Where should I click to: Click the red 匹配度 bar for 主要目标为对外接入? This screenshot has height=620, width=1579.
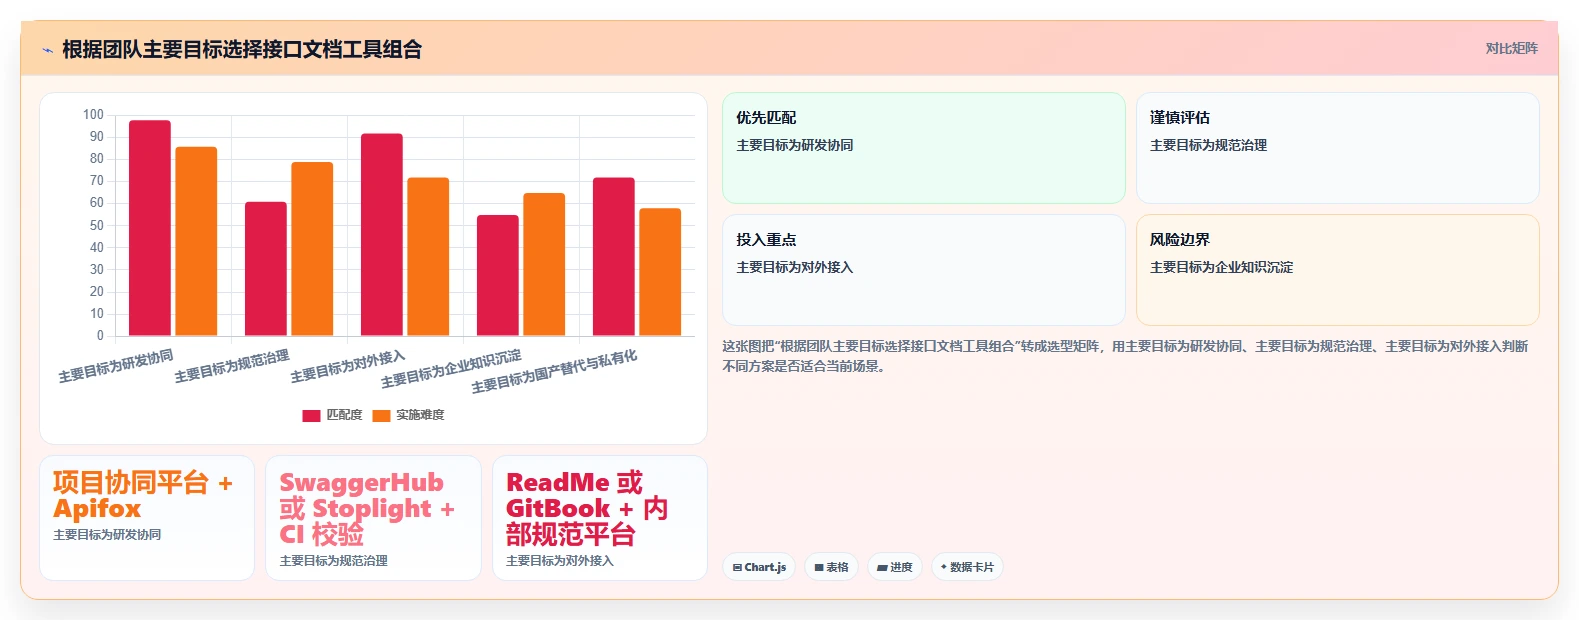point(382,235)
